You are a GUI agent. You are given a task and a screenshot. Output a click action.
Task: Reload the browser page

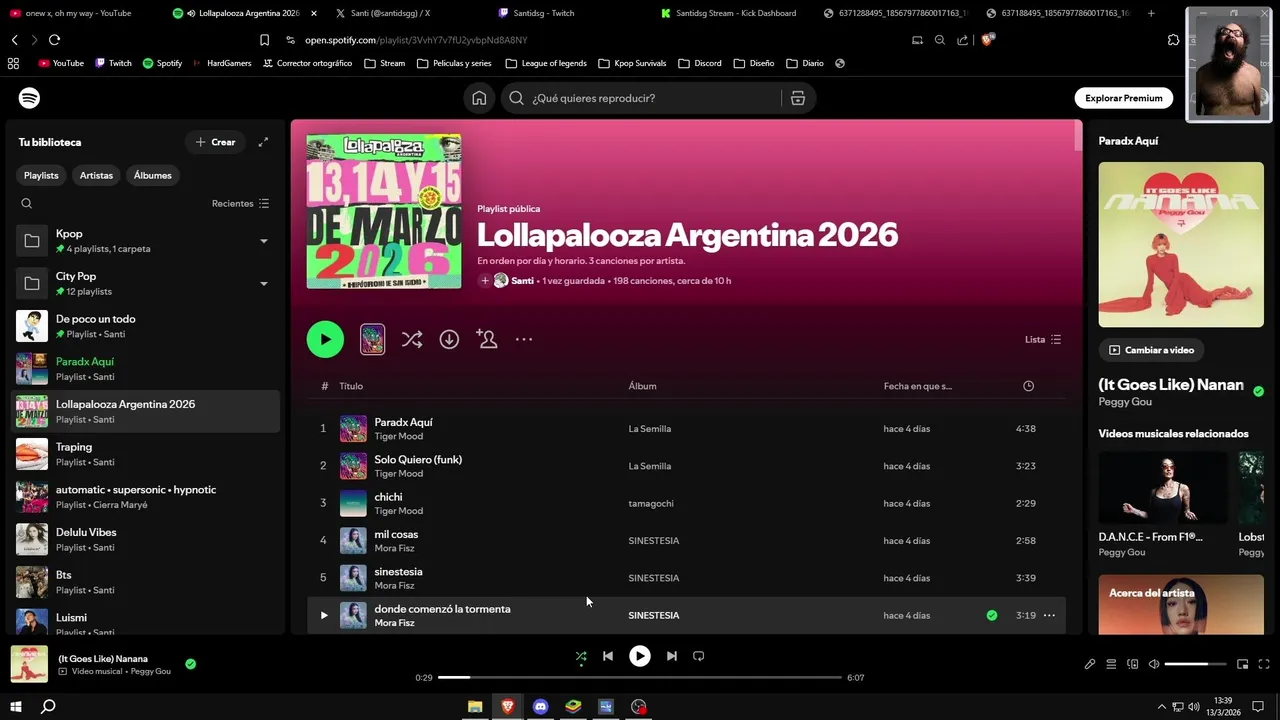click(54, 40)
